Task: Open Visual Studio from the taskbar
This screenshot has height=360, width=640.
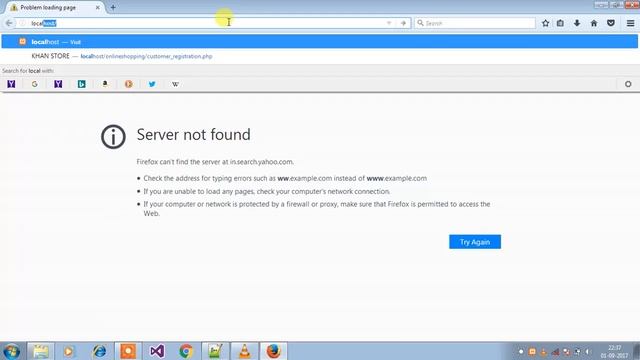Action: coord(157,351)
